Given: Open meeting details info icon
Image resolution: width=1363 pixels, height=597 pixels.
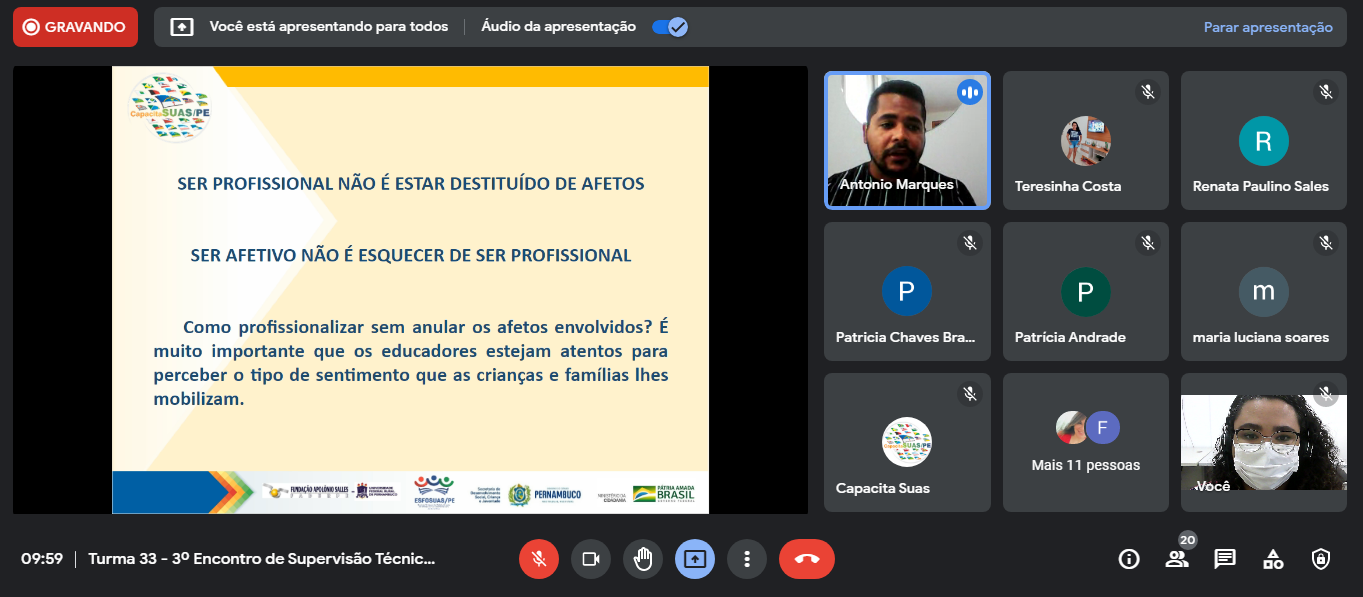Looking at the screenshot, I should click(1129, 559).
